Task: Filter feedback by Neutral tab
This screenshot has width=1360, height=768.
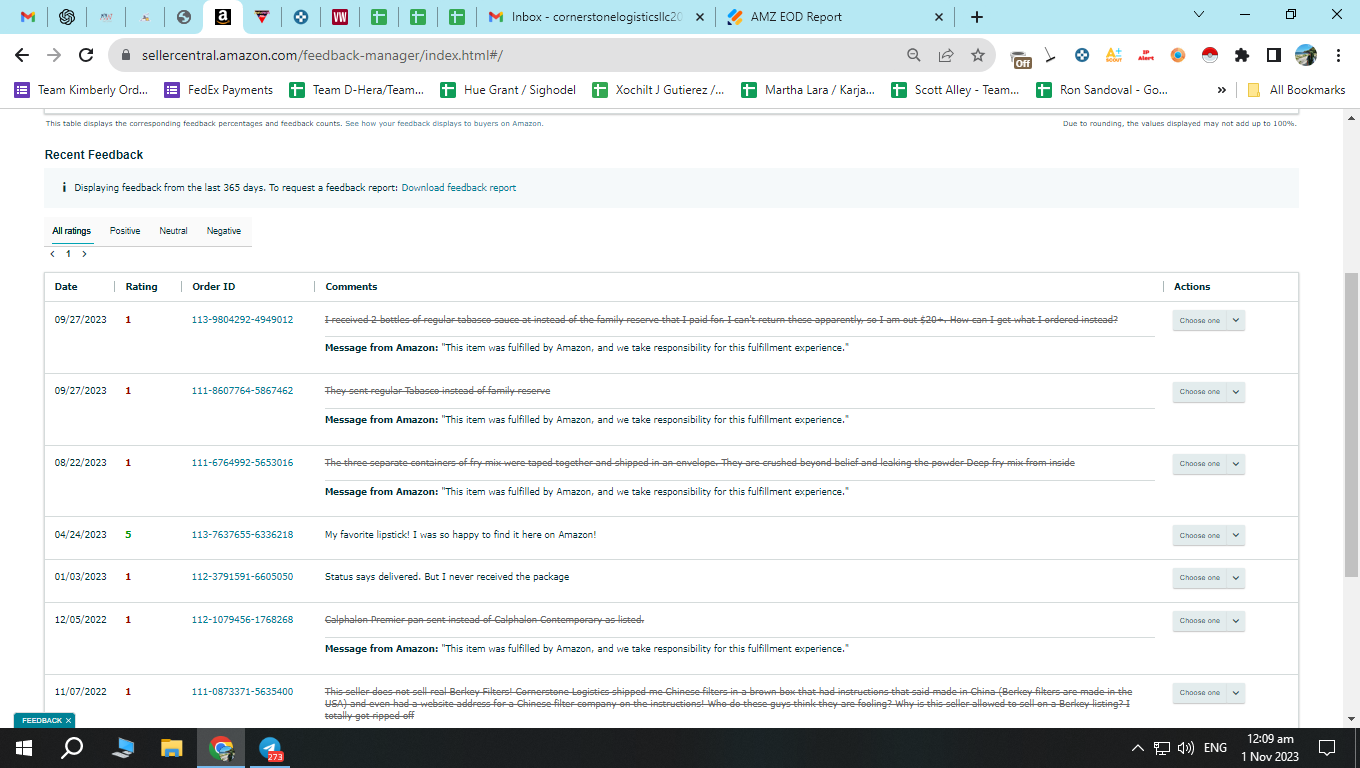Action: coord(173,231)
